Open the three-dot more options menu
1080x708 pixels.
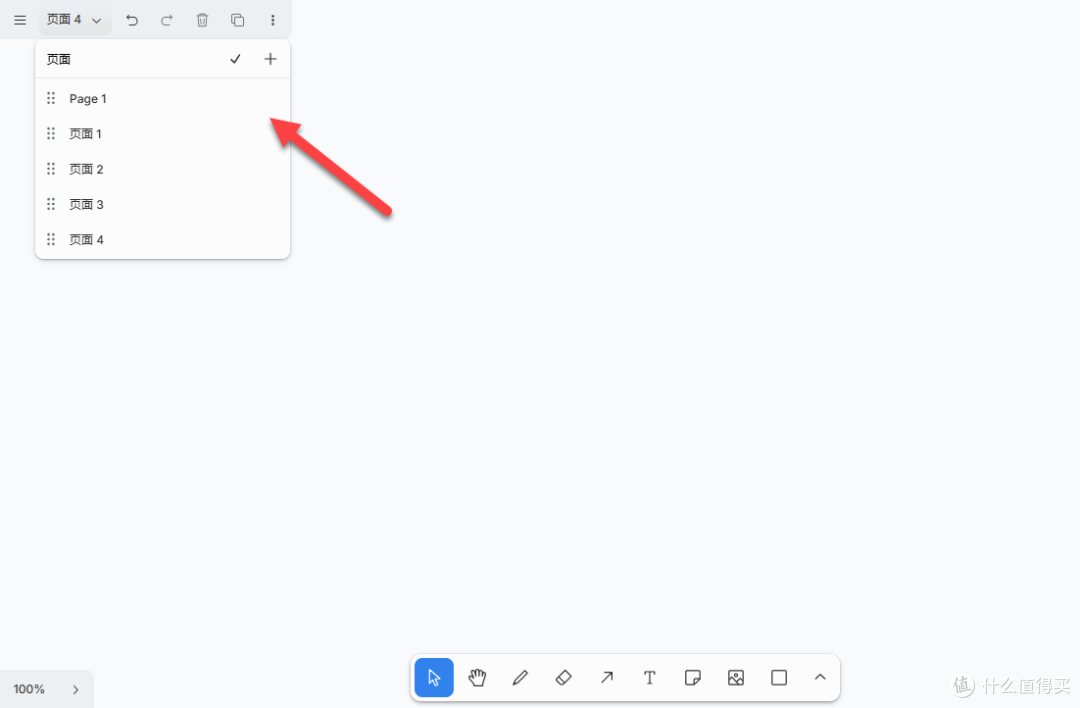pos(273,20)
